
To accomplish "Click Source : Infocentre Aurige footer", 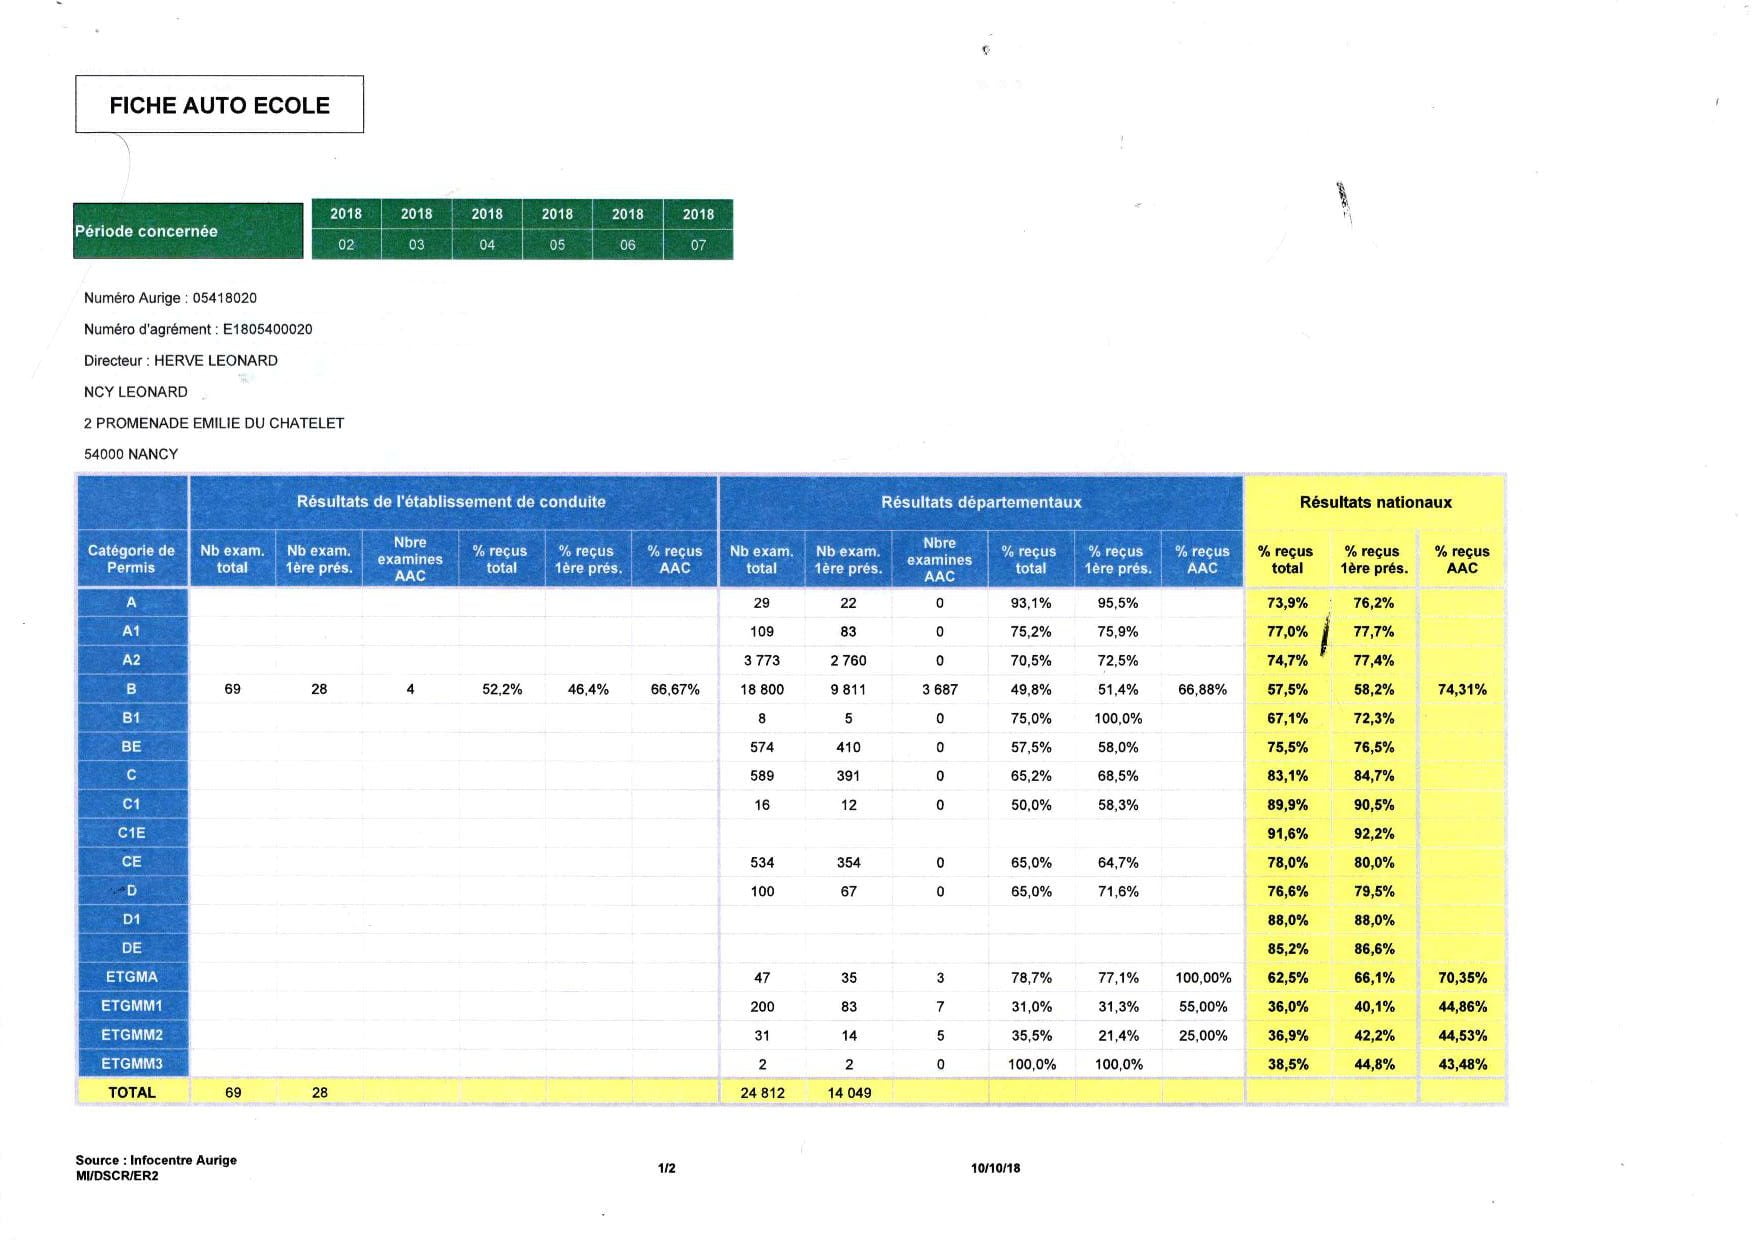I will (x=156, y=1160).
